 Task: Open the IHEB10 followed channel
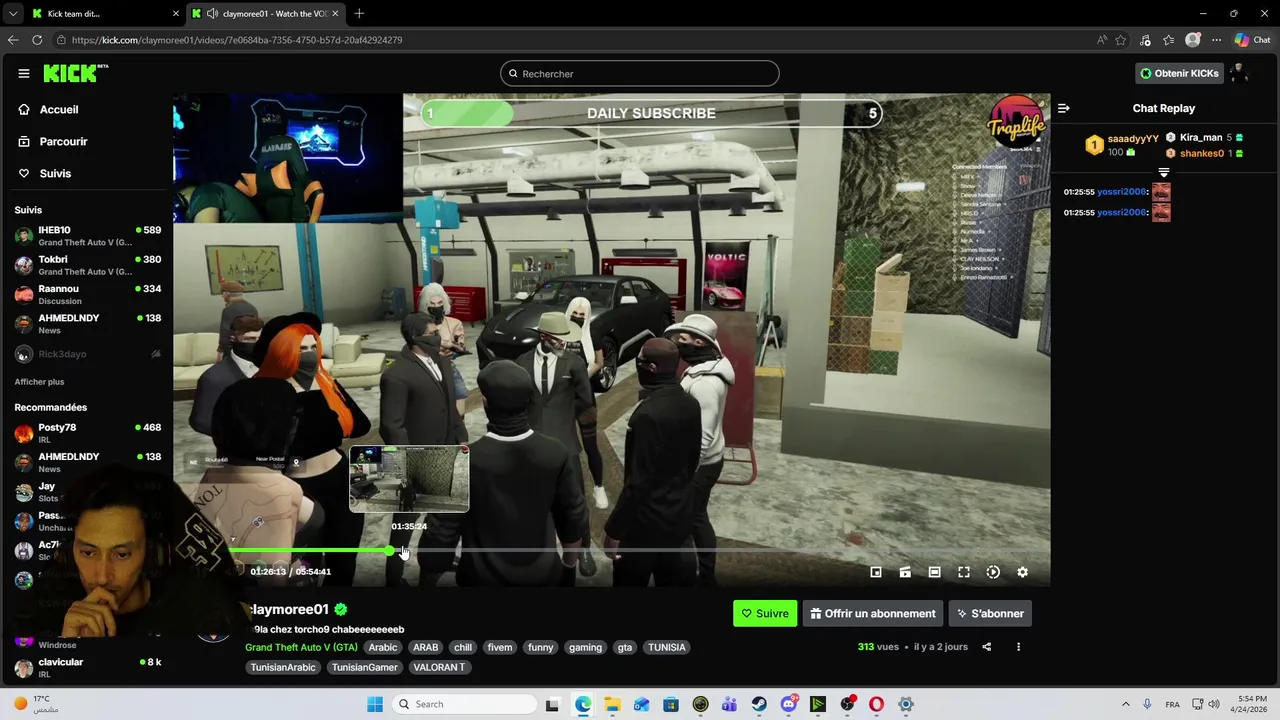pos(87,236)
